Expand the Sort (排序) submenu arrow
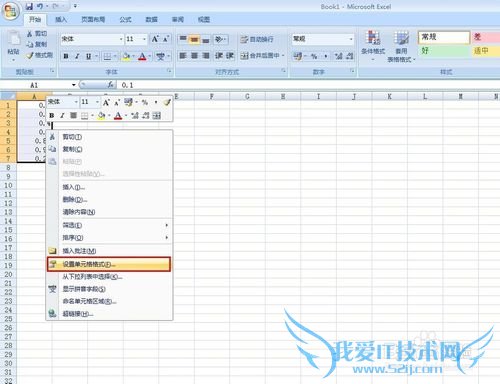Viewport: 500px width, 384px height. click(166, 238)
